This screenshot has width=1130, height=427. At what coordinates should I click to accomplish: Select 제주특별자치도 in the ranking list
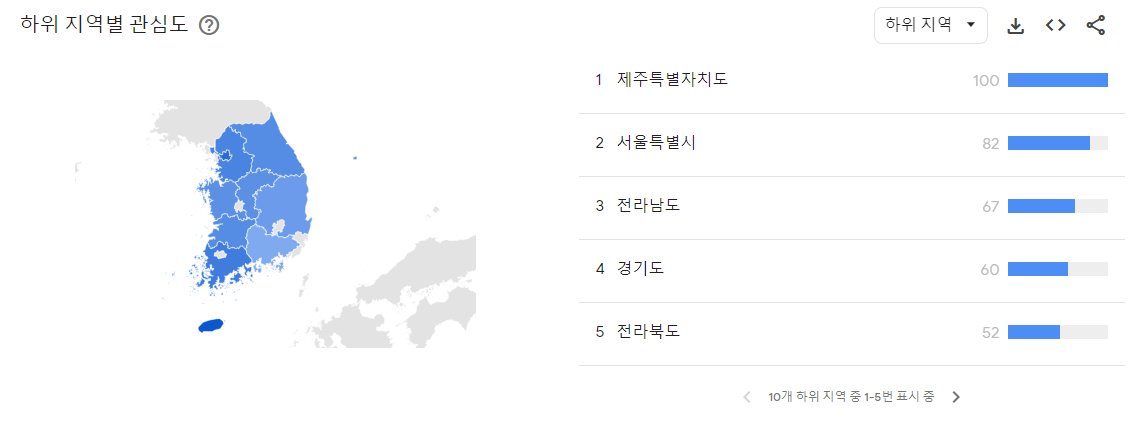click(x=851, y=81)
